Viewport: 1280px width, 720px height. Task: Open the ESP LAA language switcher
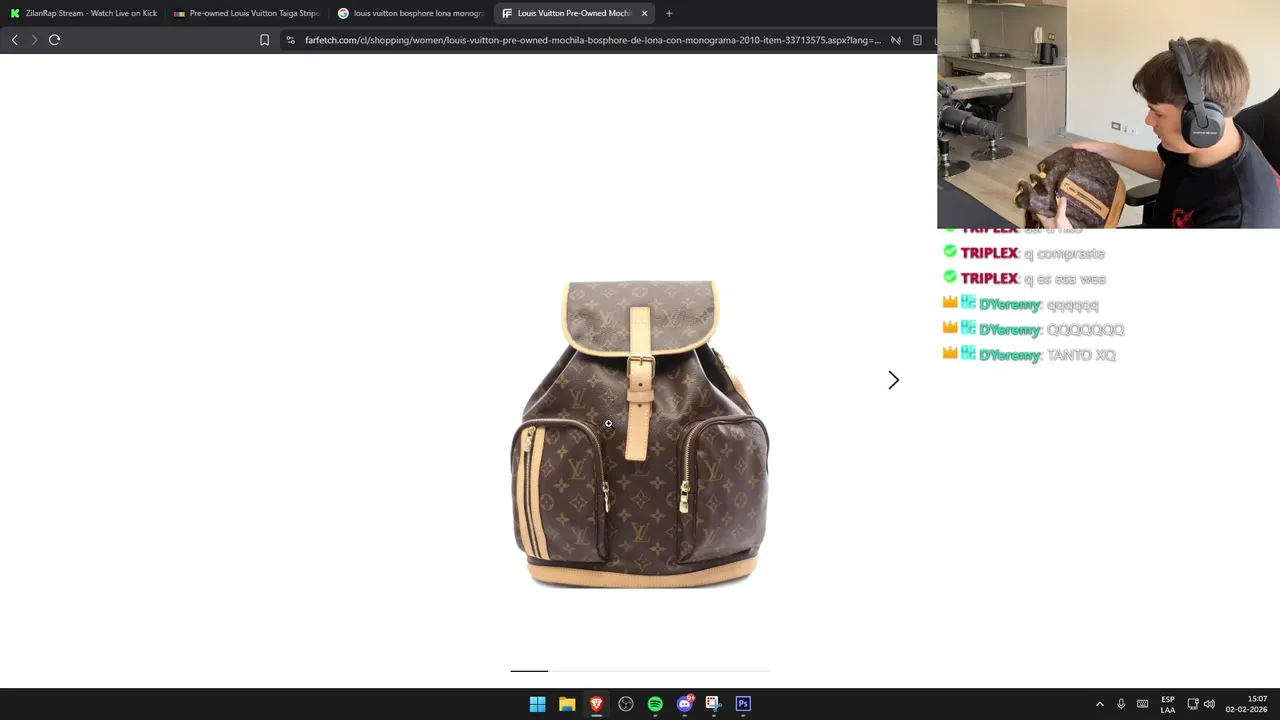1168,704
